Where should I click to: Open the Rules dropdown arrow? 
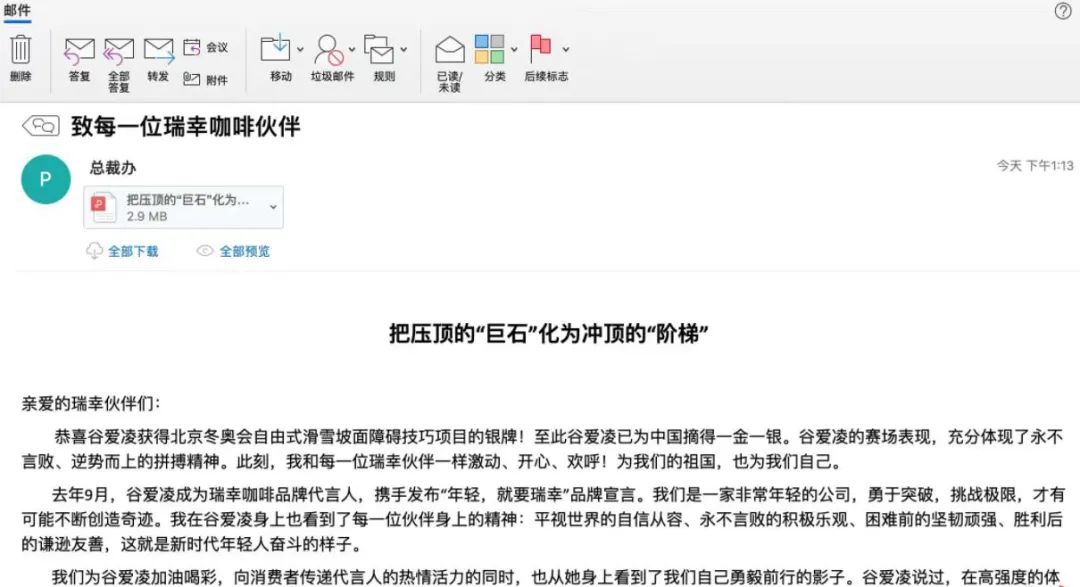tap(404, 50)
